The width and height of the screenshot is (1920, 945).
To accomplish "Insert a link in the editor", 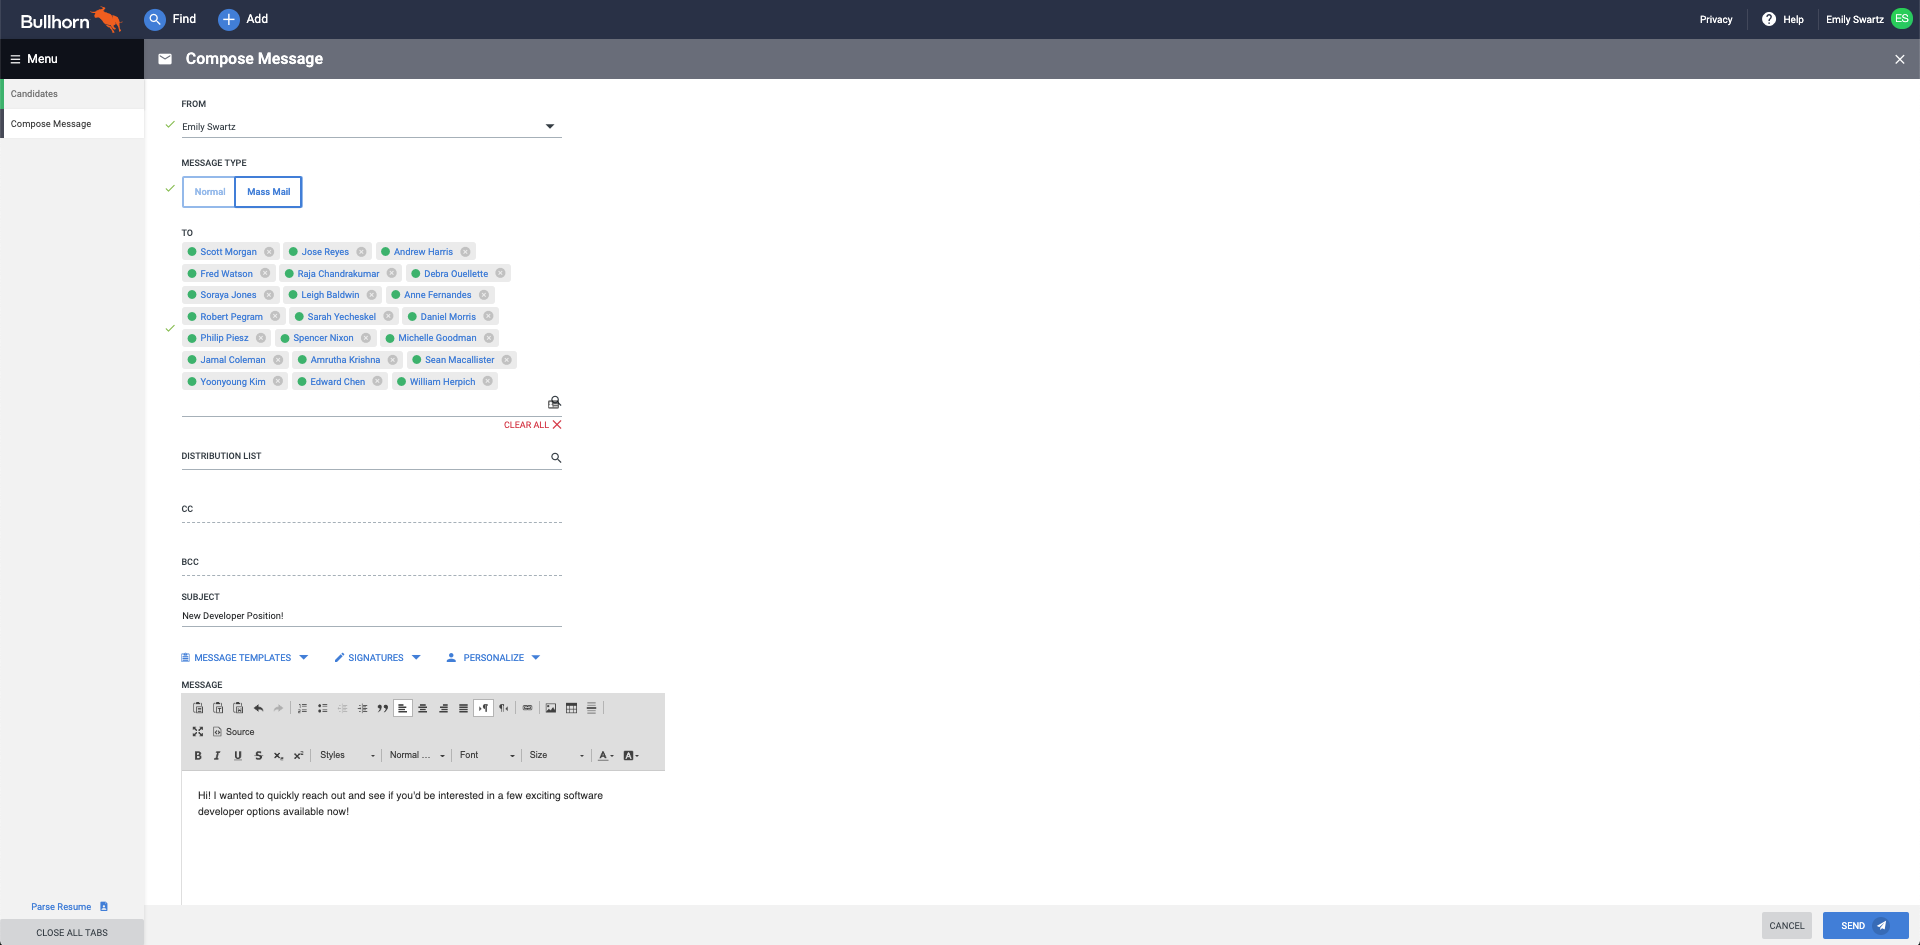I will coord(528,708).
